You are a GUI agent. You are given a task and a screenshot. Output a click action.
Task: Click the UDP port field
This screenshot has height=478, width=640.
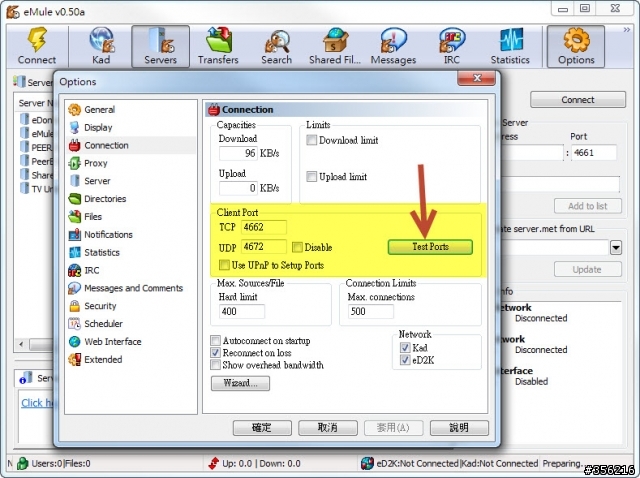click(x=264, y=247)
